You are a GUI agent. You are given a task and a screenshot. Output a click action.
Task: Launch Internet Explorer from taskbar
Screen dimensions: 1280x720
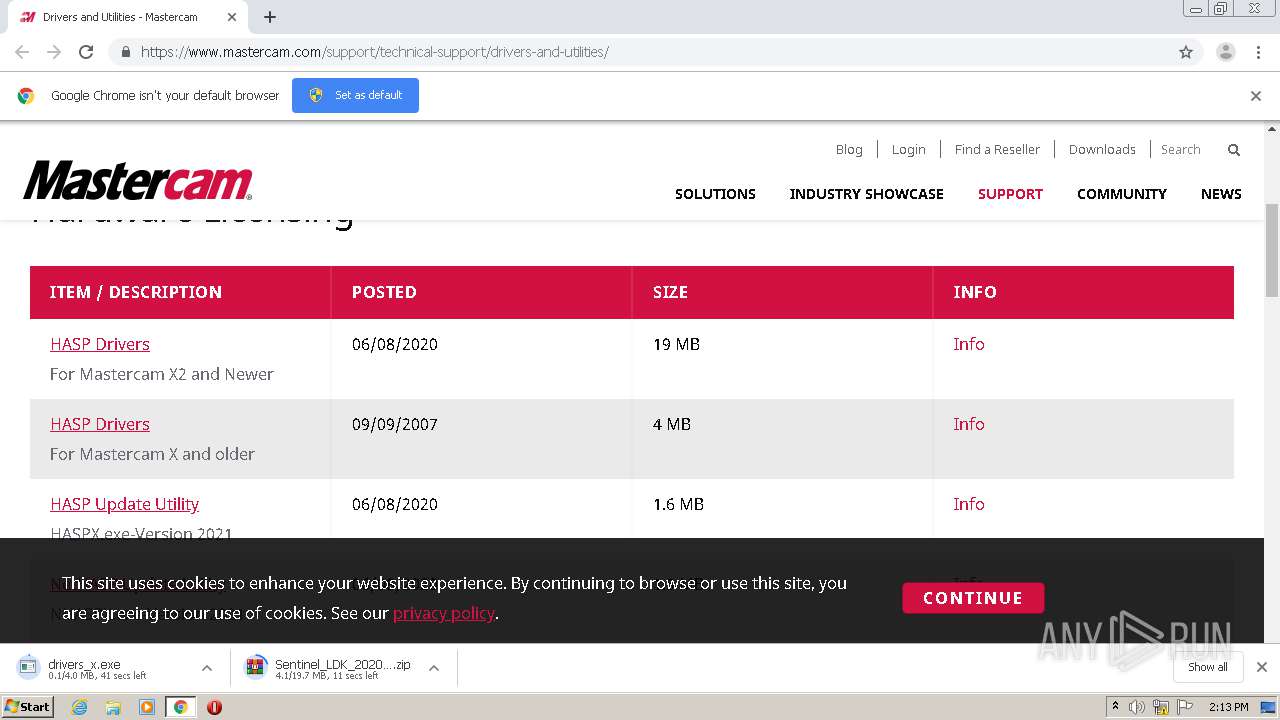[x=80, y=707]
